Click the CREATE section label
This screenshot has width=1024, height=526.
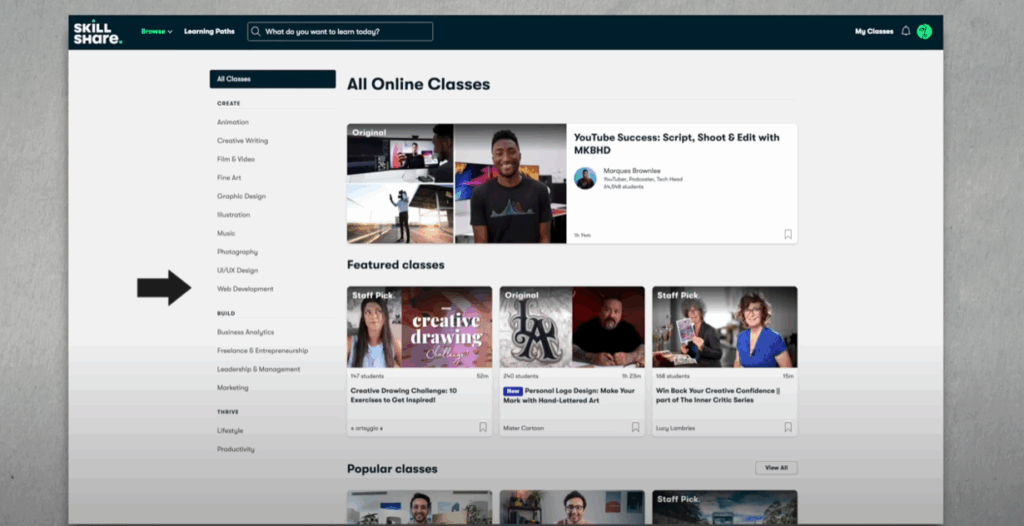click(x=229, y=103)
